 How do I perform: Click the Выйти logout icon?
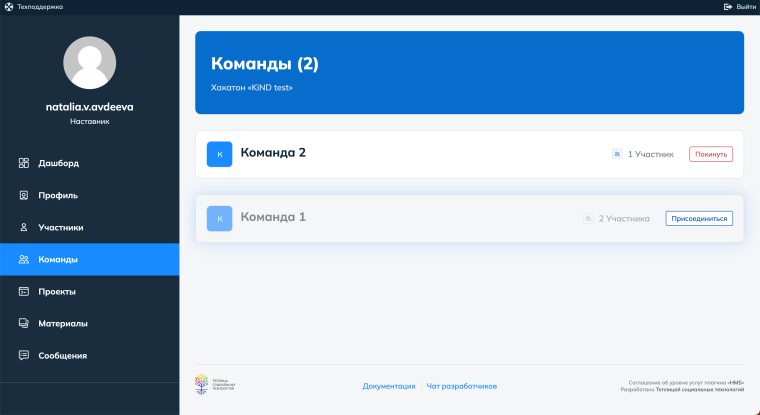728,6
